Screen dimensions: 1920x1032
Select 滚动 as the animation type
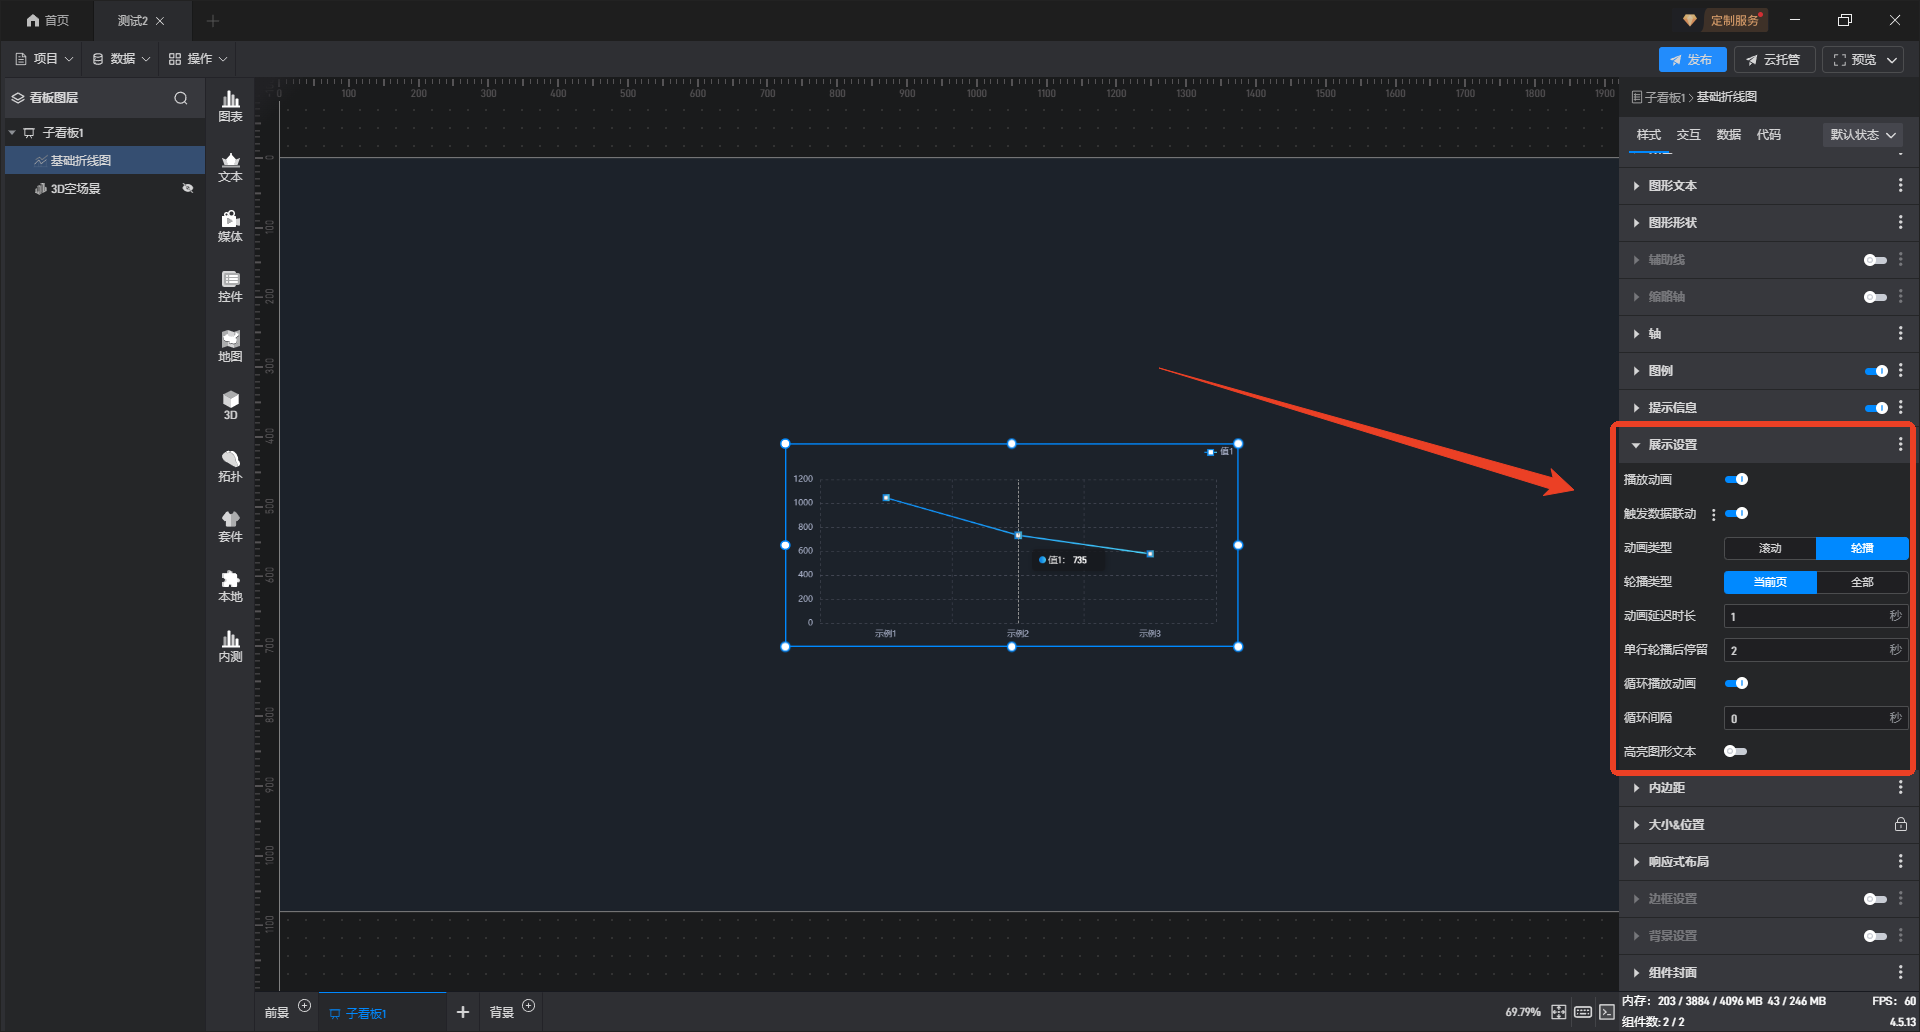pos(1769,548)
